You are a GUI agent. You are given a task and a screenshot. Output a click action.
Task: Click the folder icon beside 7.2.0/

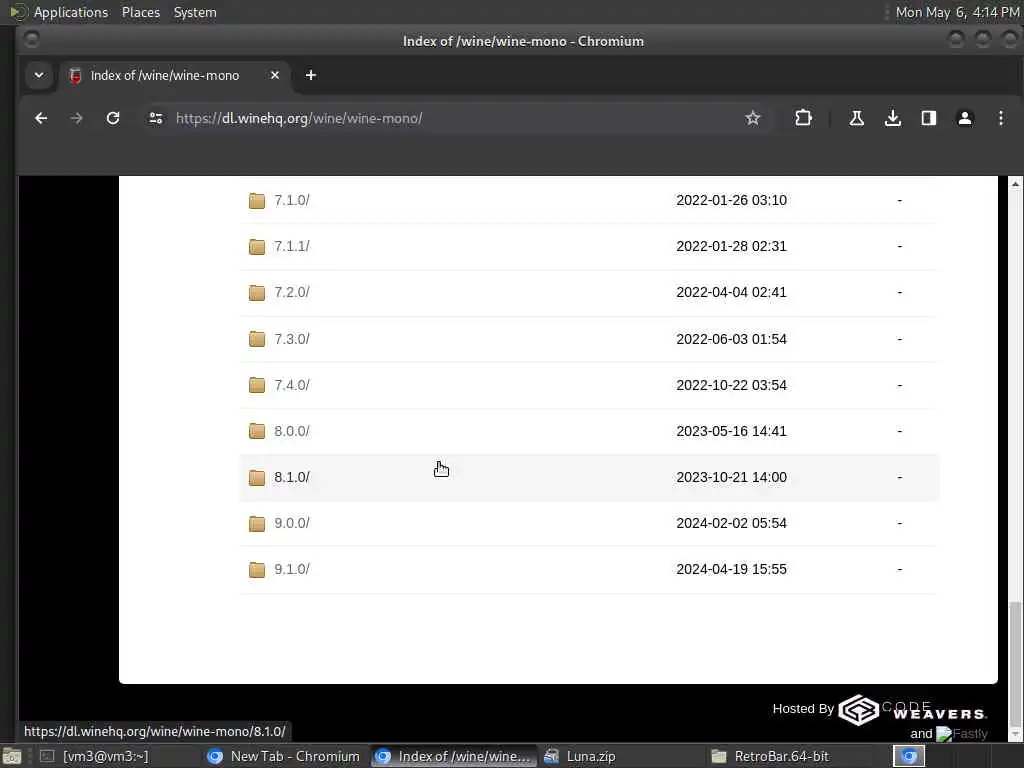pyautogui.click(x=257, y=293)
